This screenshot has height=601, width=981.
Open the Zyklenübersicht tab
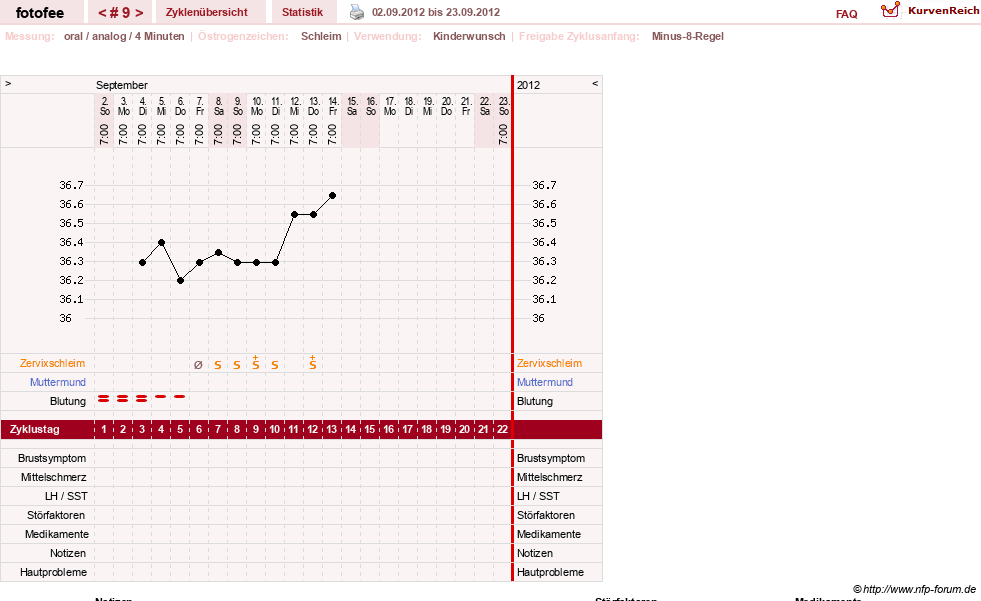(x=206, y=12)
